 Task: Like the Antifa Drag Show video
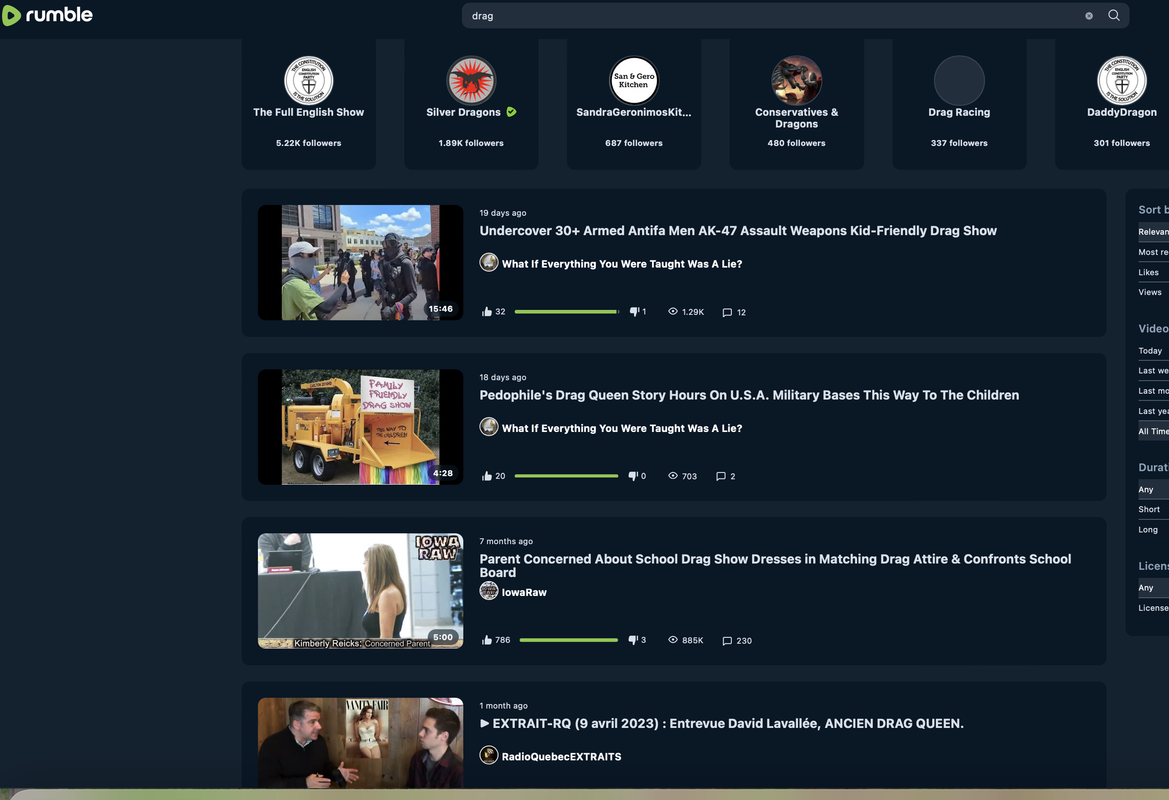pos(487,312)
